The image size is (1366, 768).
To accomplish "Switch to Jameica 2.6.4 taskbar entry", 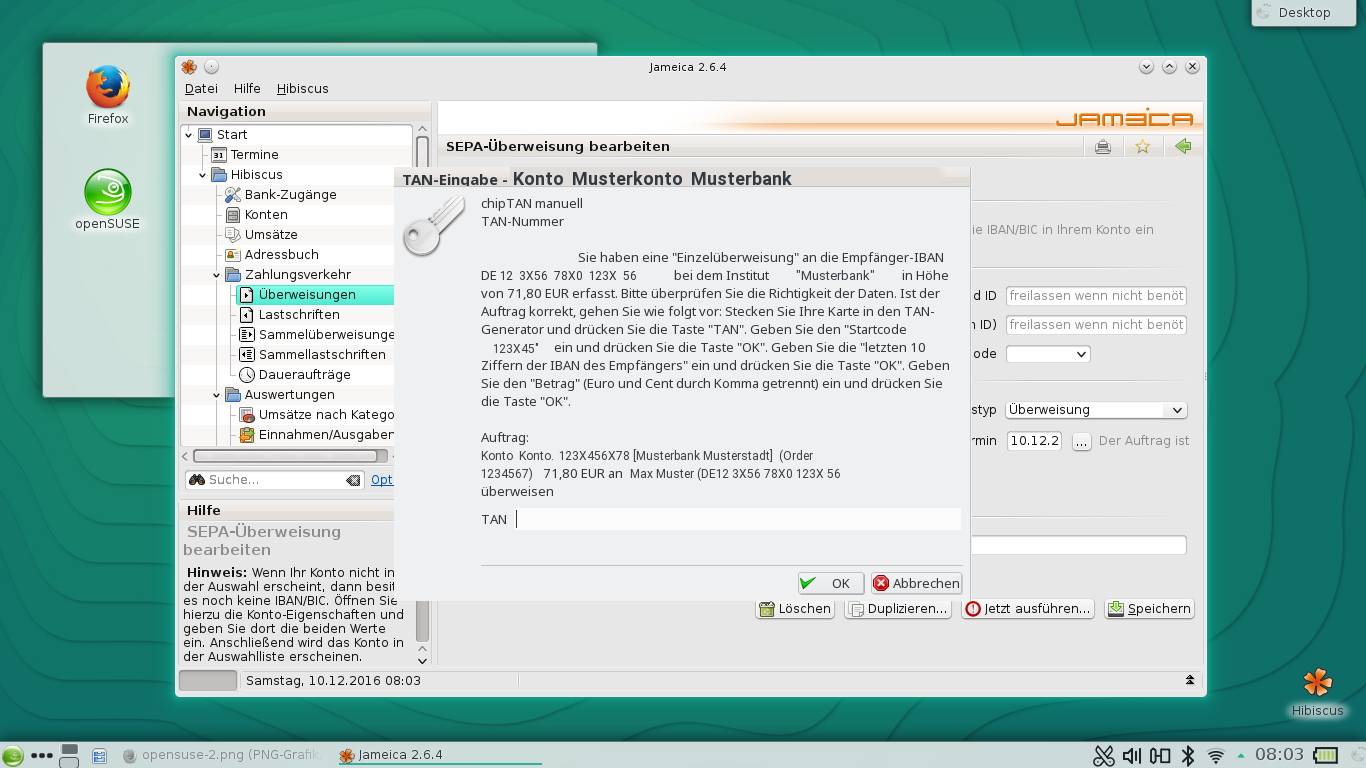I will tap(439, 755).
